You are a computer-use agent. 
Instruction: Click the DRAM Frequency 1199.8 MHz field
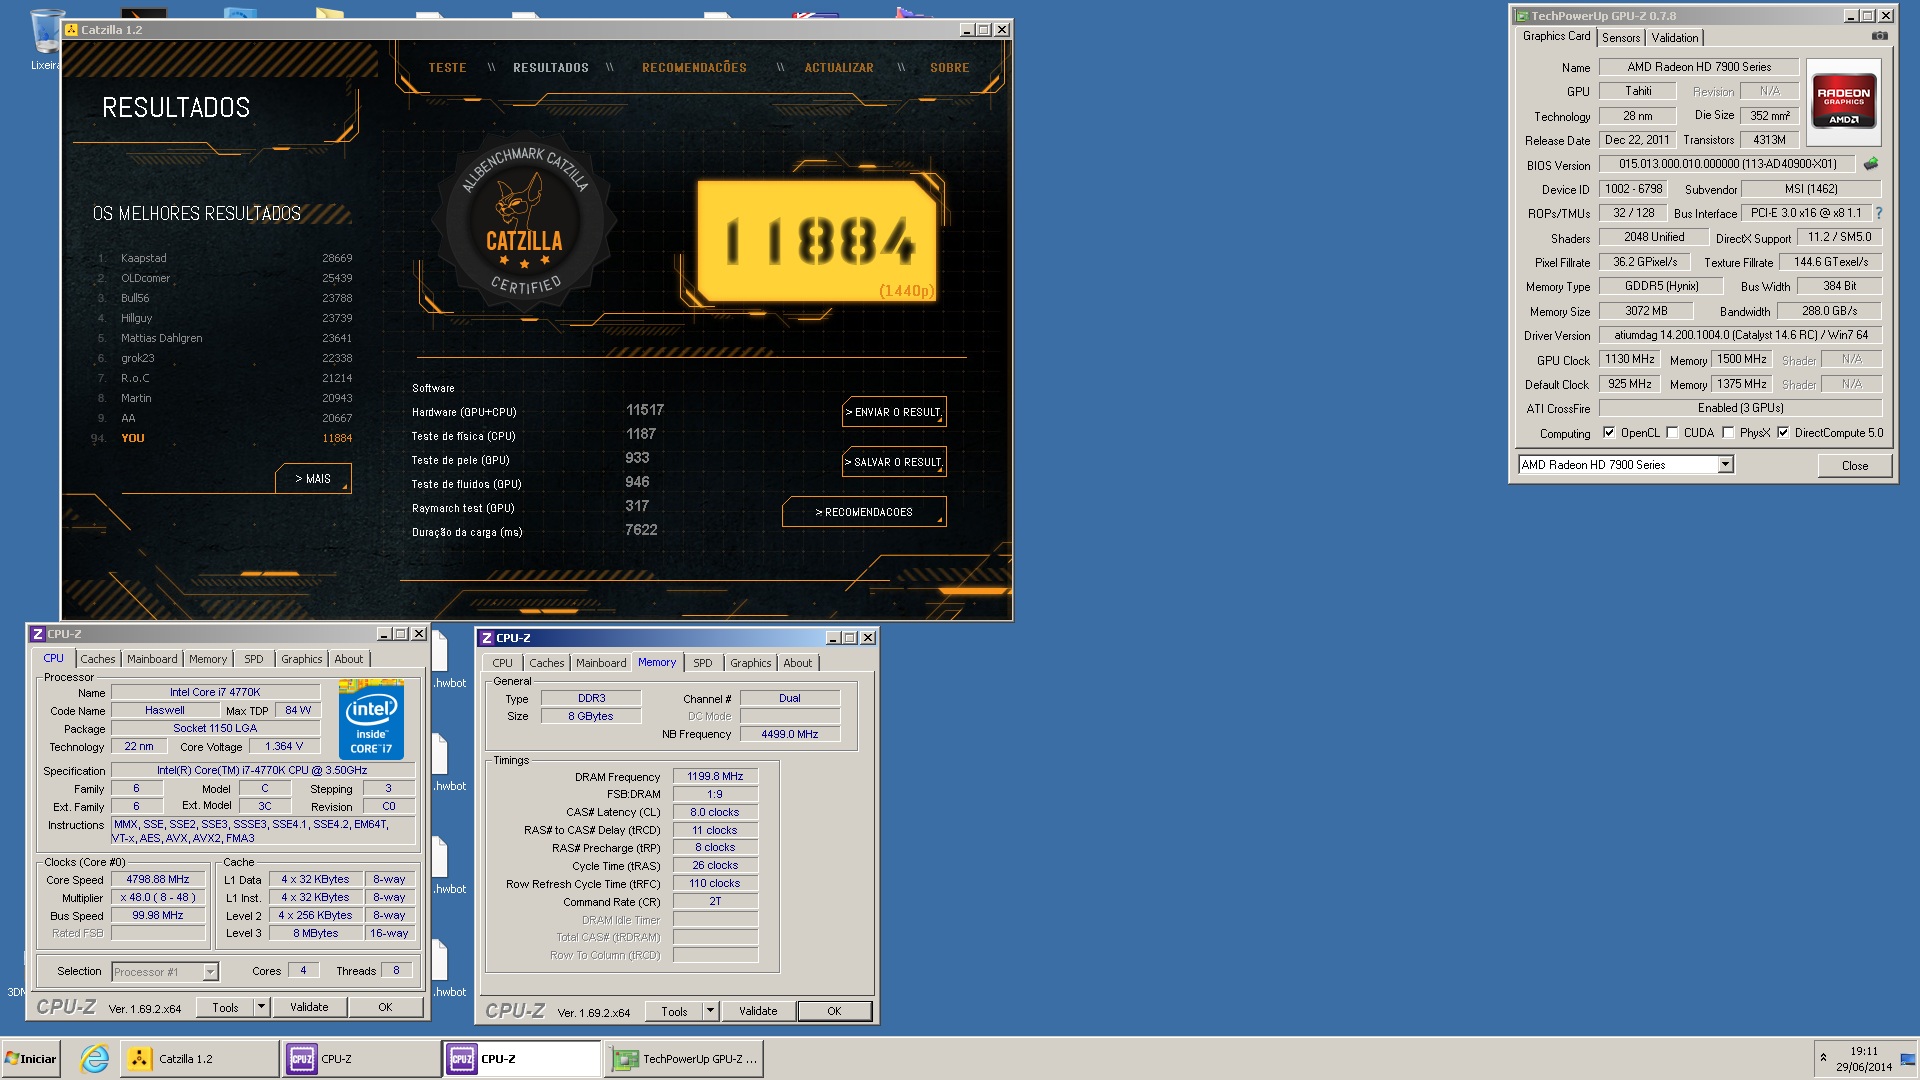tap(715, 776)
